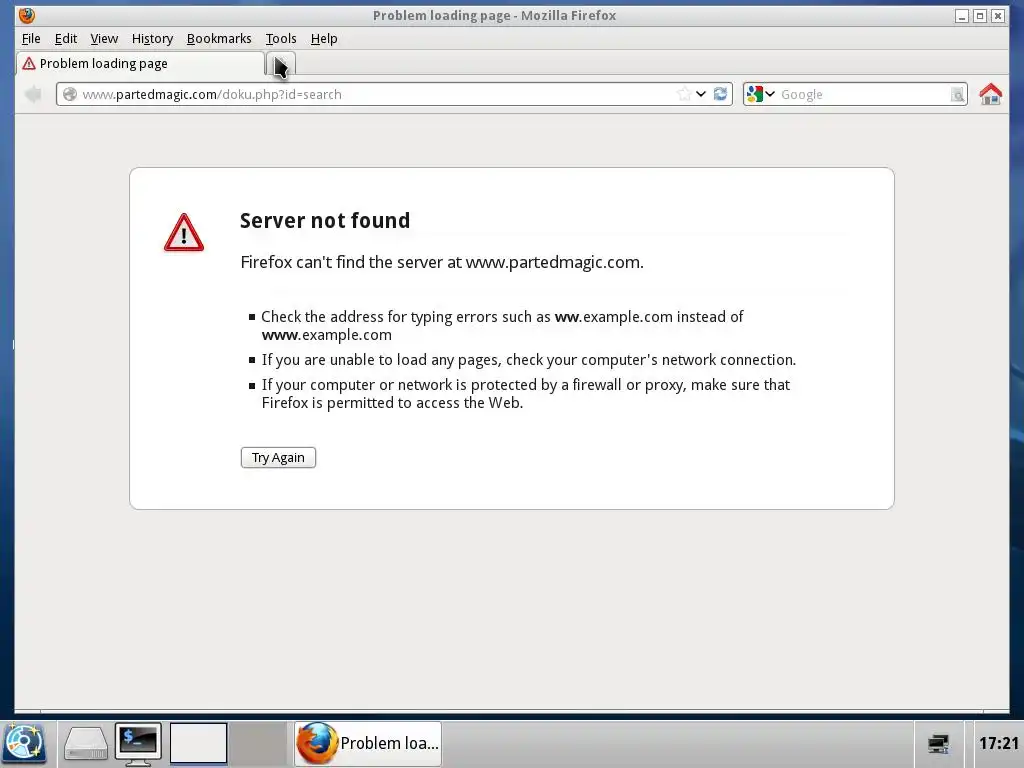
Task: Open the search engine selector dropdown
Action: click(760, 94)
